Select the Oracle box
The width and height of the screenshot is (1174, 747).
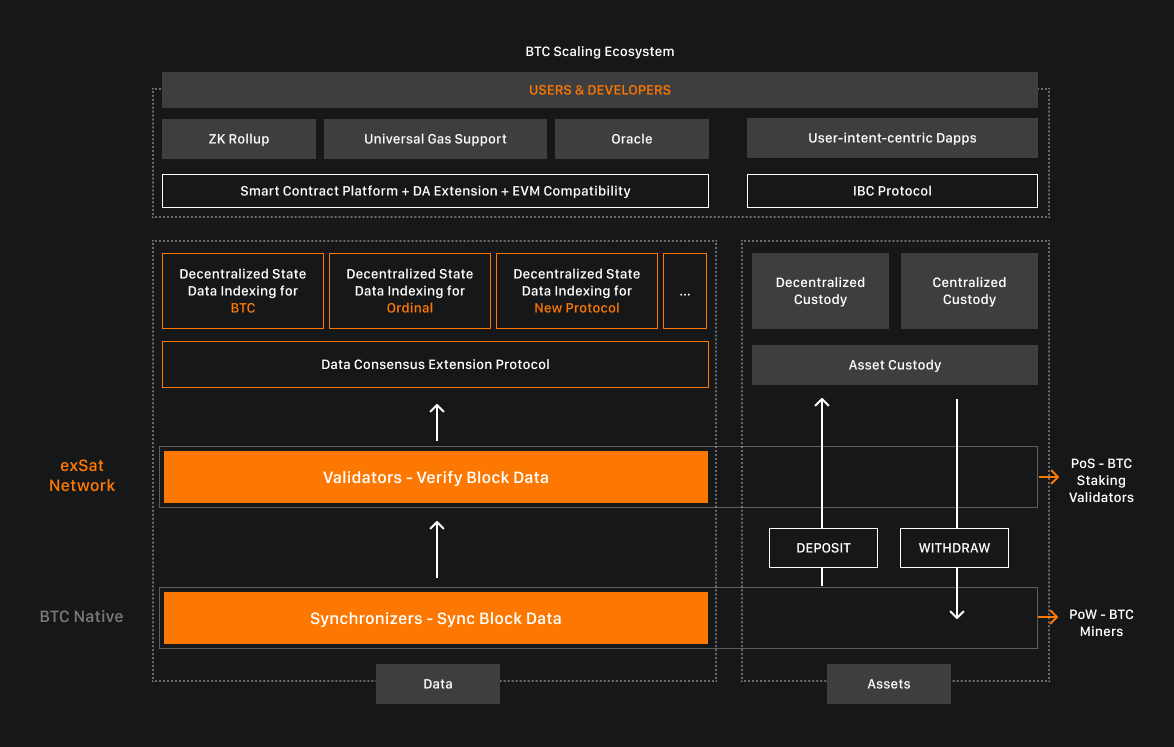pos(632,138)
